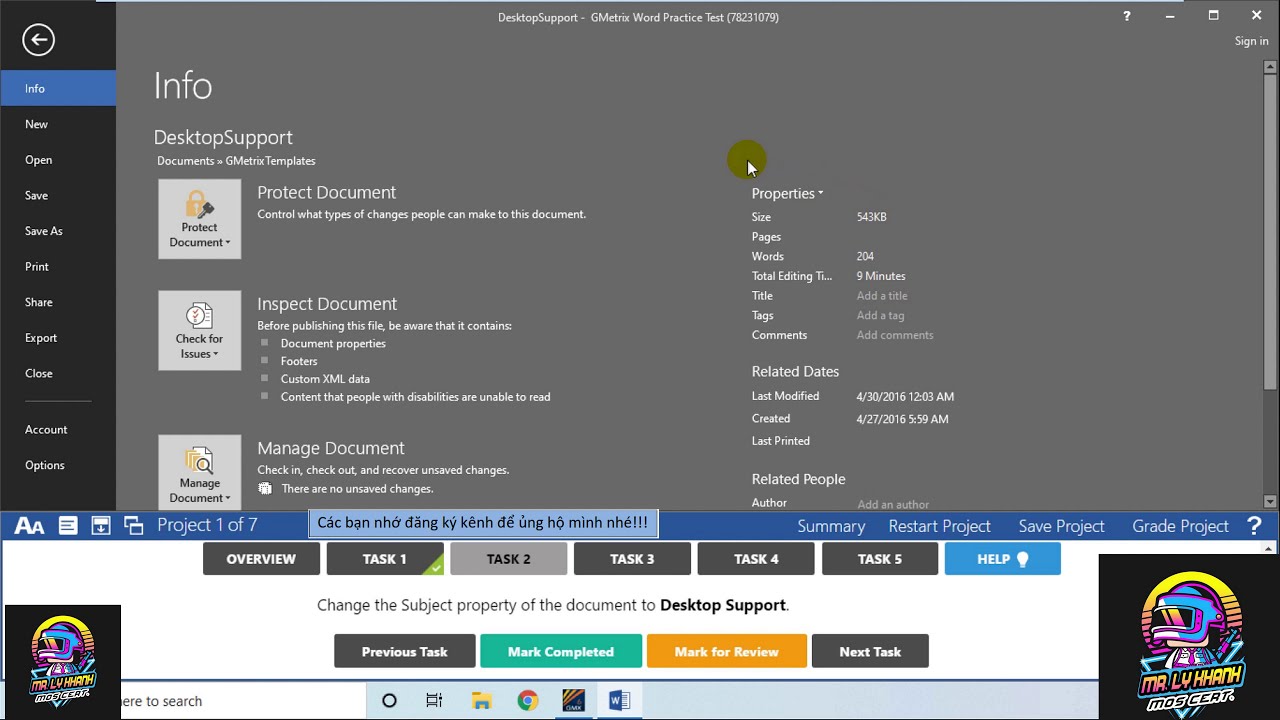Switch to the TASK 1 tab
1280x720 pixels.
[385, 559]
